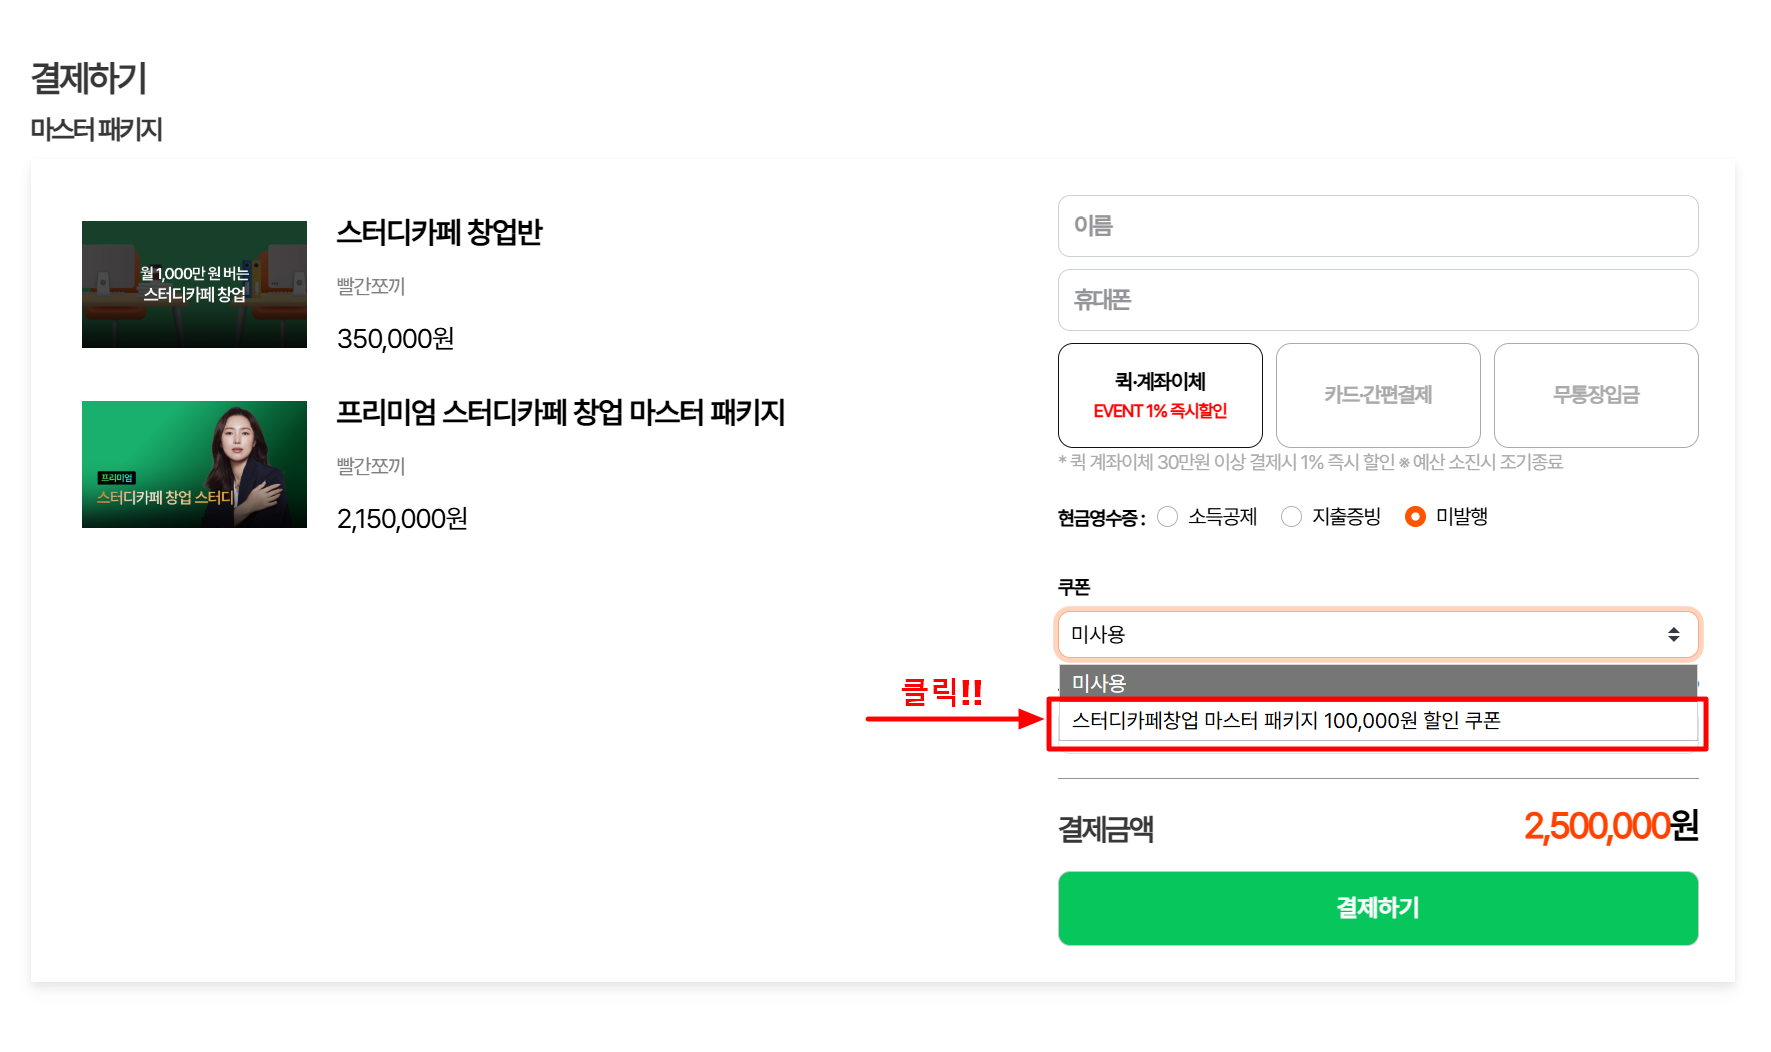Click the green 결제하기 button
The image size is (1771, 1052).
(1378, 908)
